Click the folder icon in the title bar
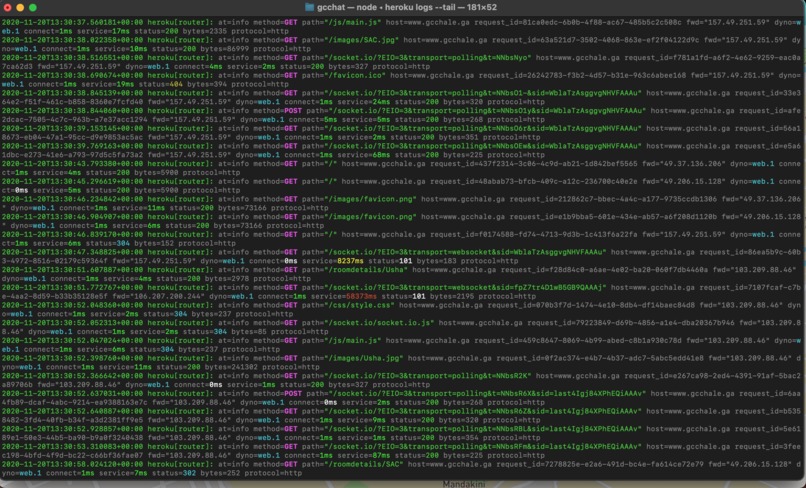The width and height of the screenshot is (806, 488). point(309,7)
